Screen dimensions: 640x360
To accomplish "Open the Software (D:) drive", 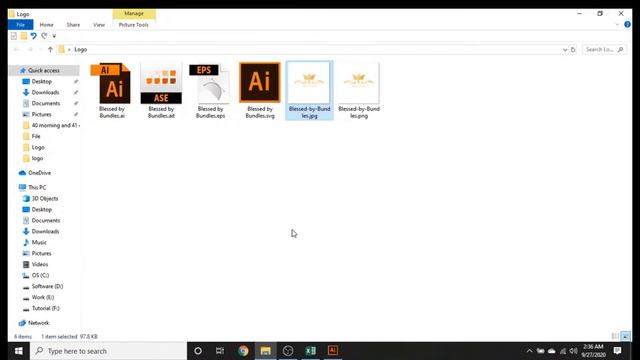I will (47, 287).
